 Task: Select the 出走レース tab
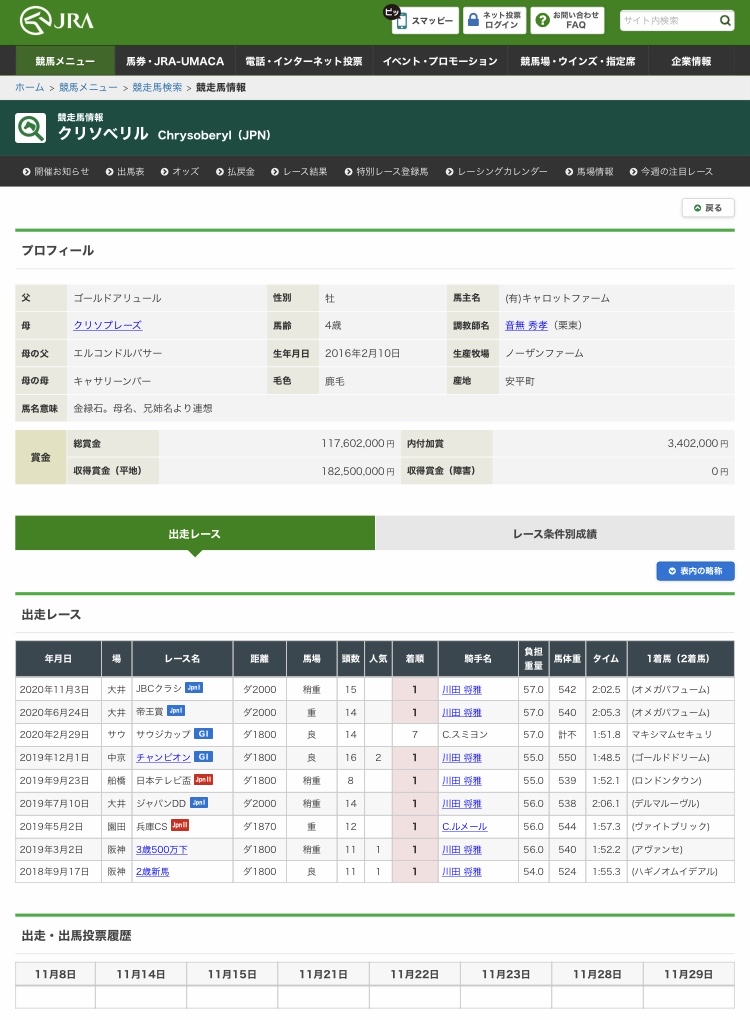coord(195,534)
